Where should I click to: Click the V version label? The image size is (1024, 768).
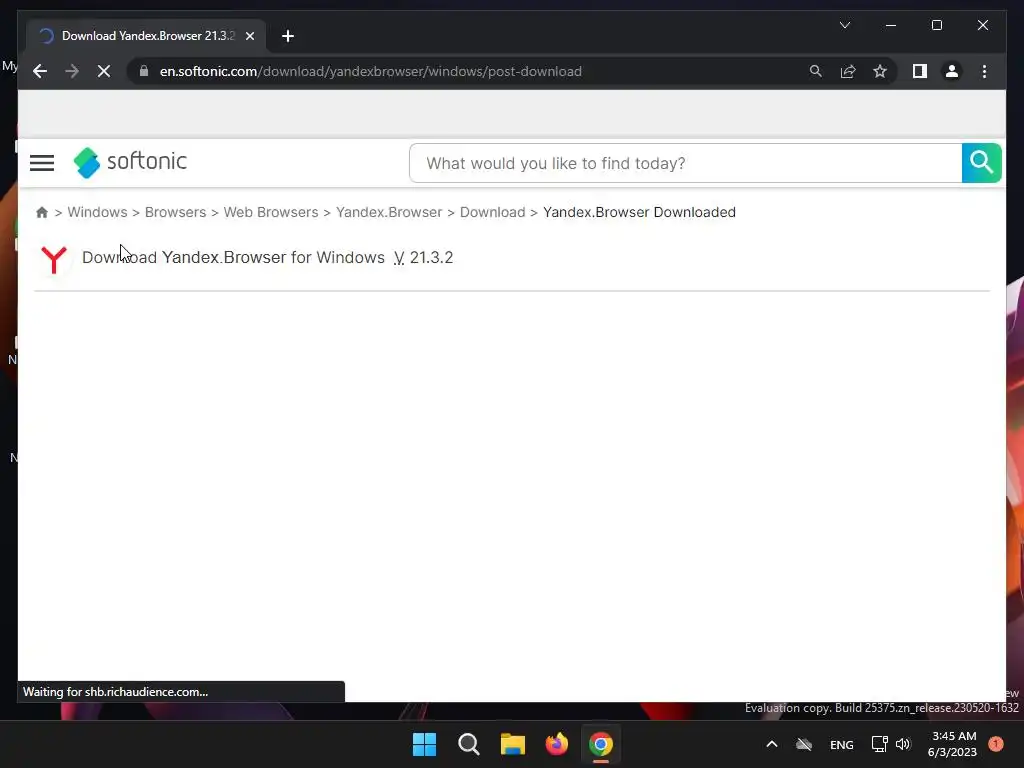coord(399,257)
